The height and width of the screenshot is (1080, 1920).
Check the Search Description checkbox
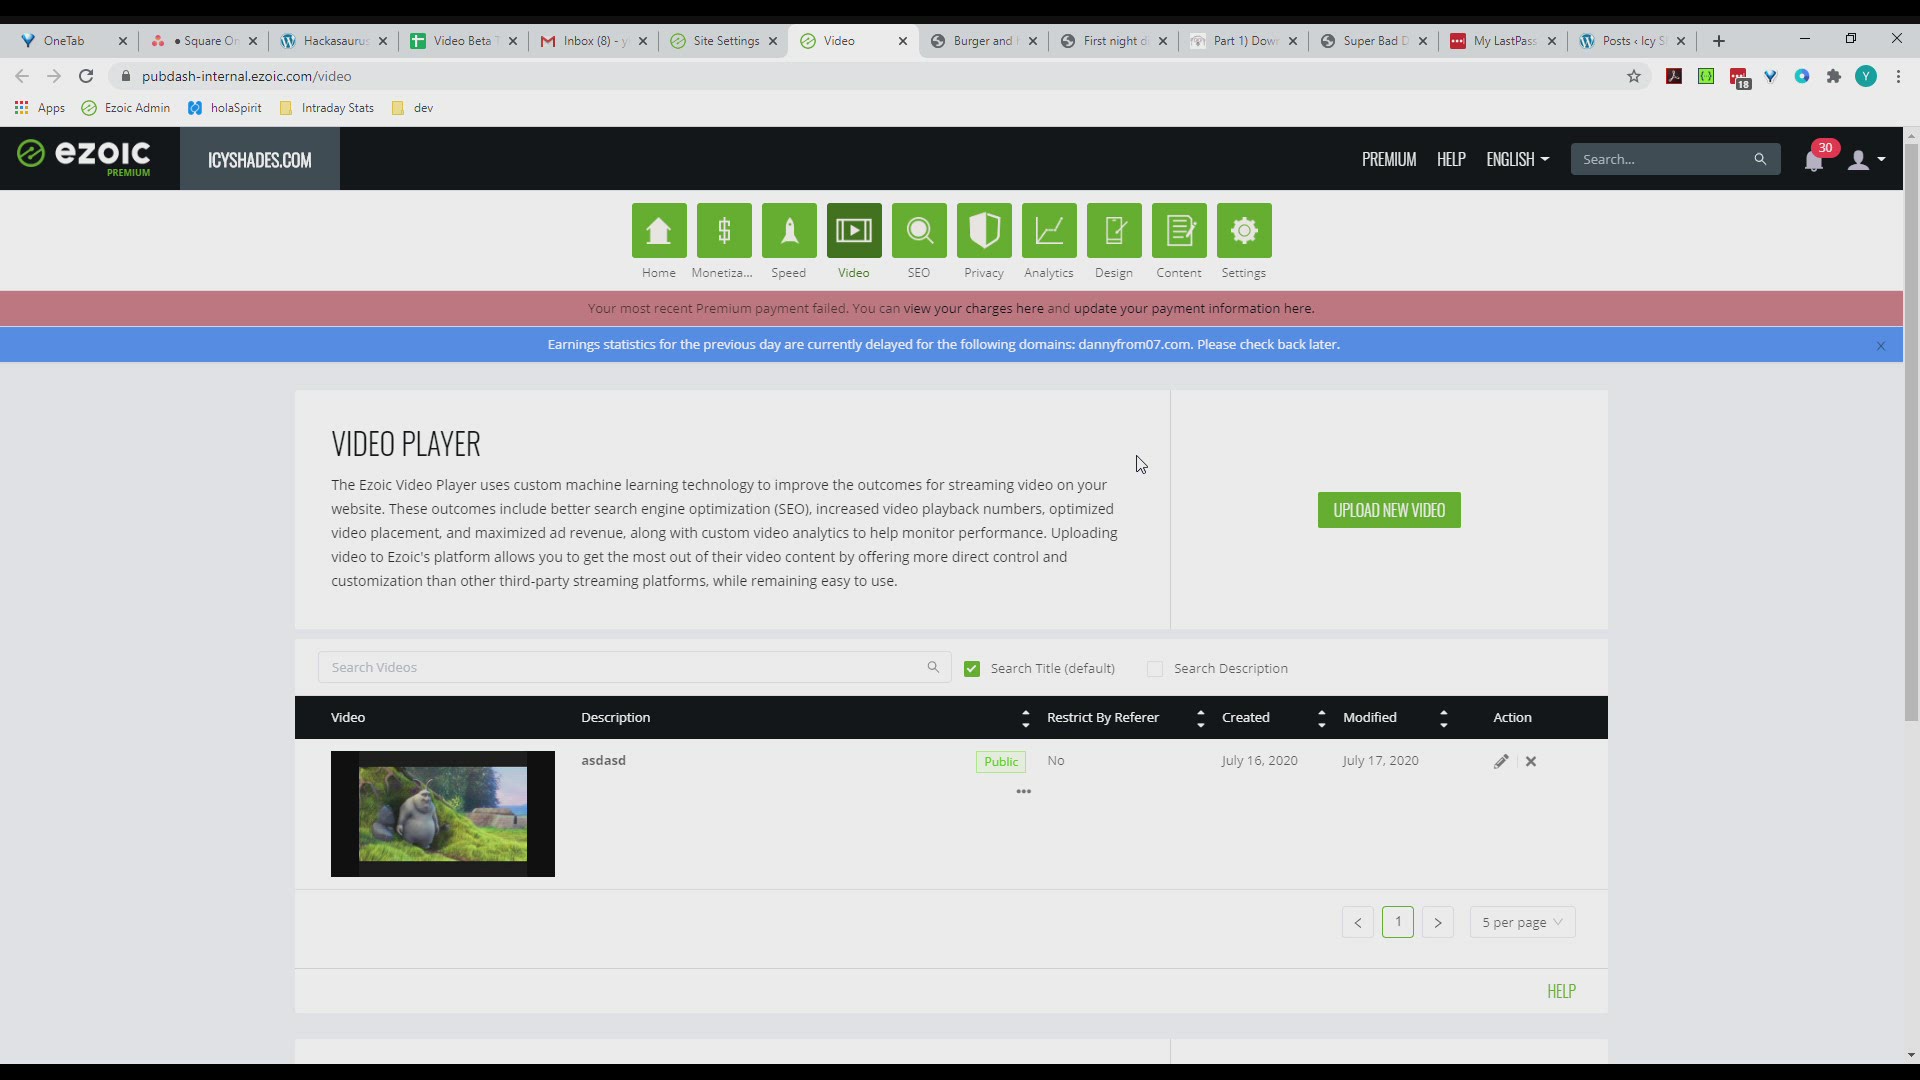pos(1155,669)
